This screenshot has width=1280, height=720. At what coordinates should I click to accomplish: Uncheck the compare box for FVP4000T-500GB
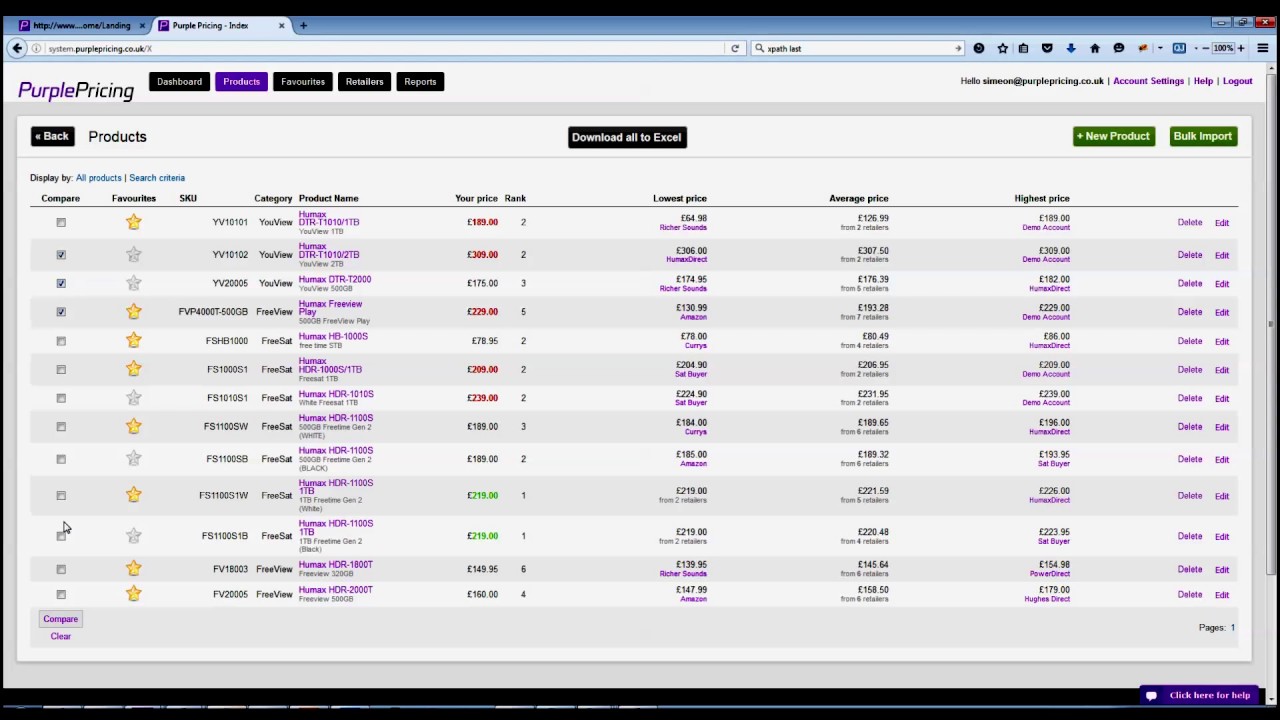tap(61, 312)
